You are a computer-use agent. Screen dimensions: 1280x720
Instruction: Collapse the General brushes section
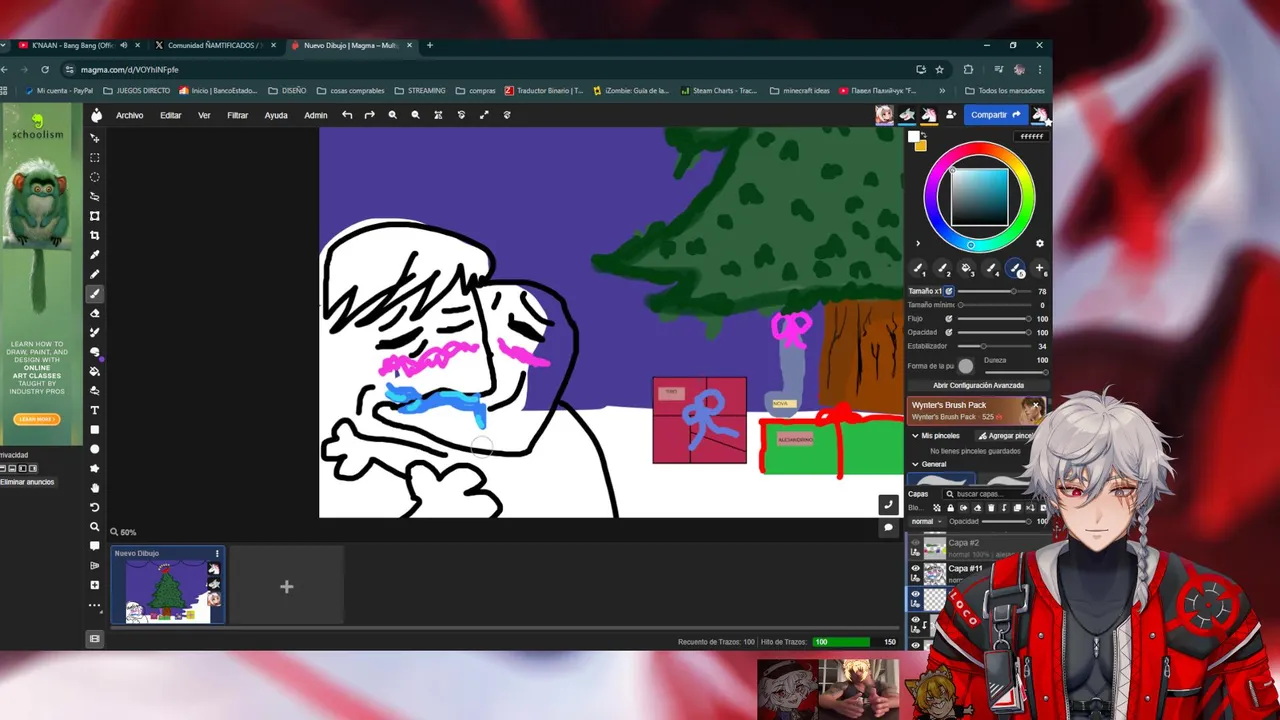click(915, 464)
